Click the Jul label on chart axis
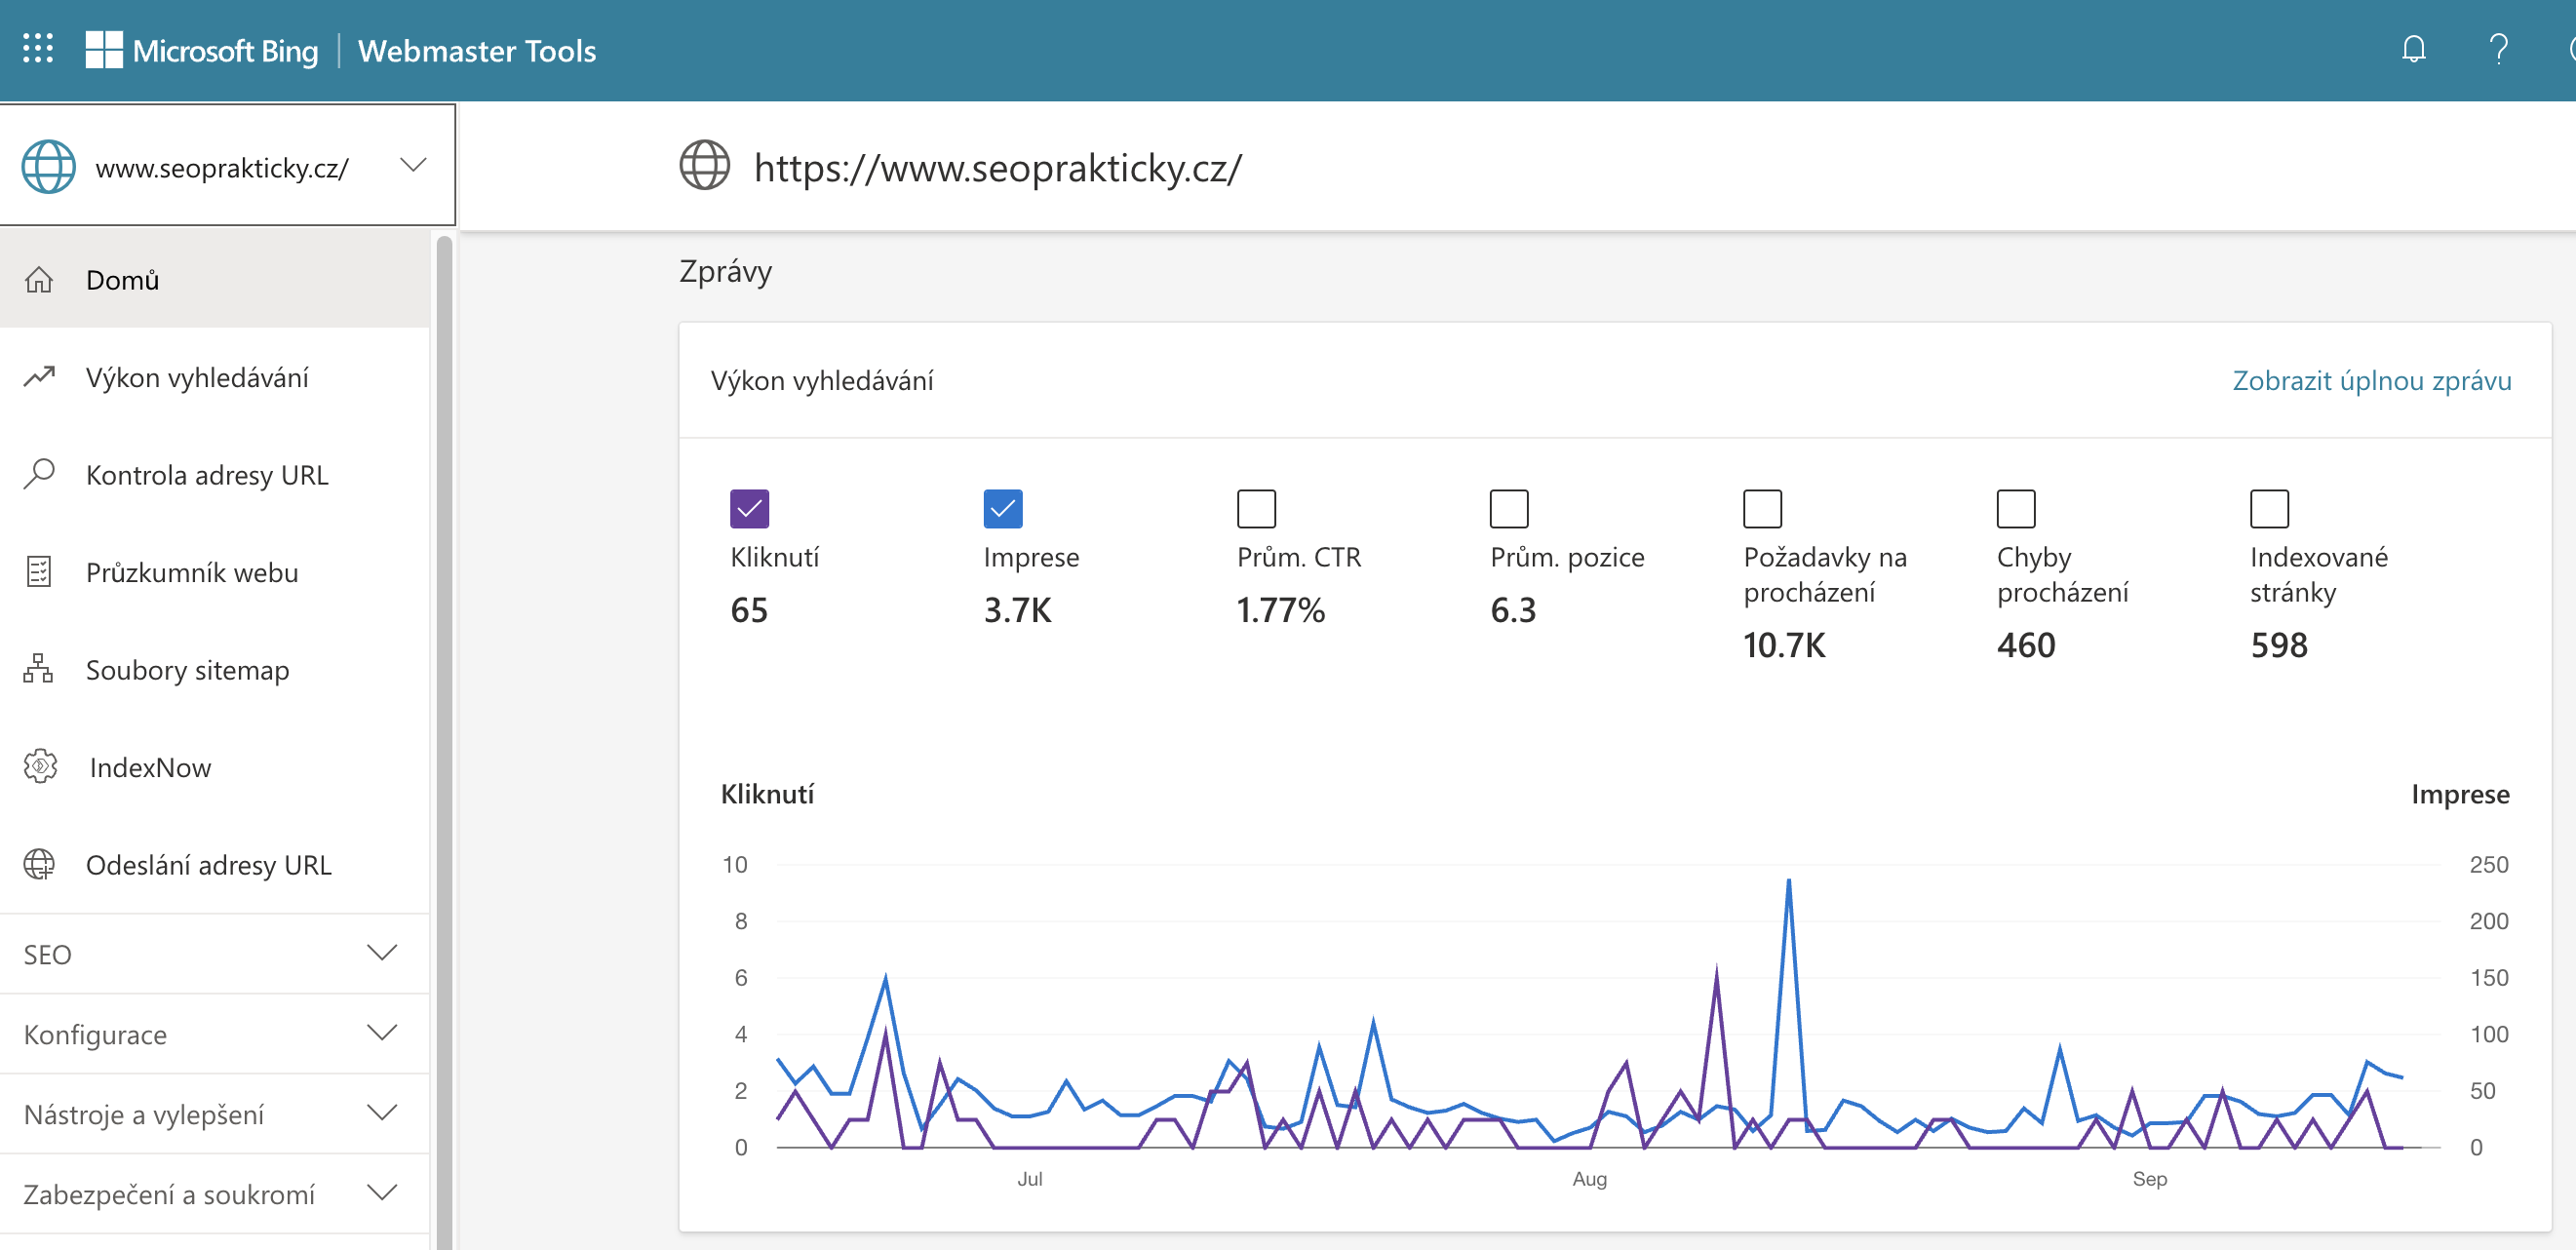 pos(1029,1179)
